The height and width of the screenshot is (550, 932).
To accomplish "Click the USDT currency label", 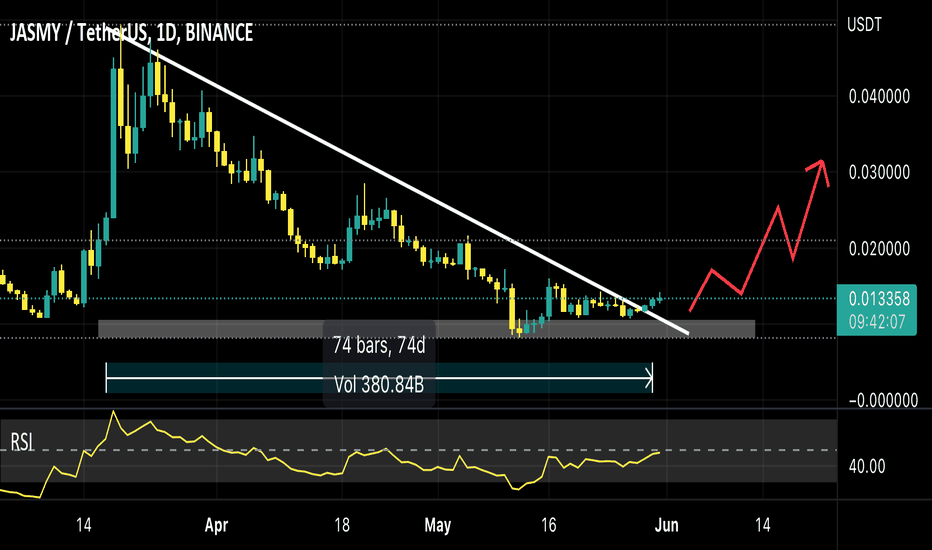I will 864,25.
